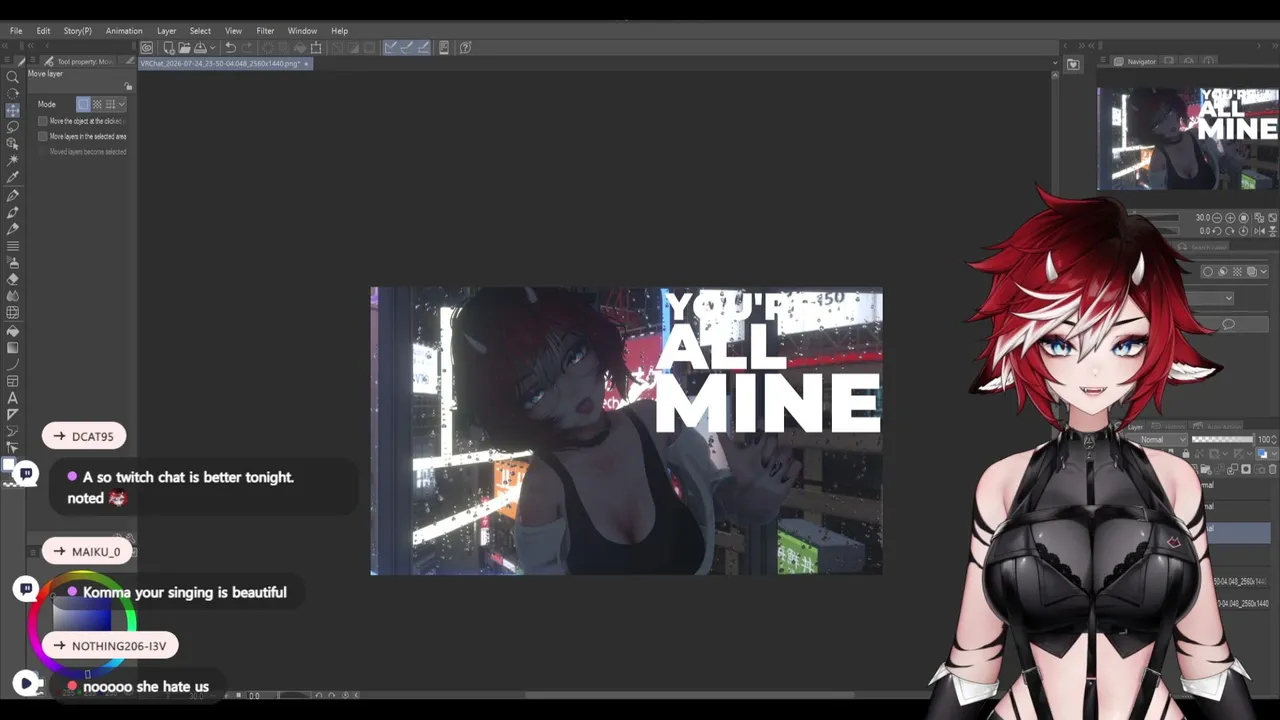Open the canvas tab list dropdown
Viewport: 1280px width, 720px height.
[x=1055, y=63]
